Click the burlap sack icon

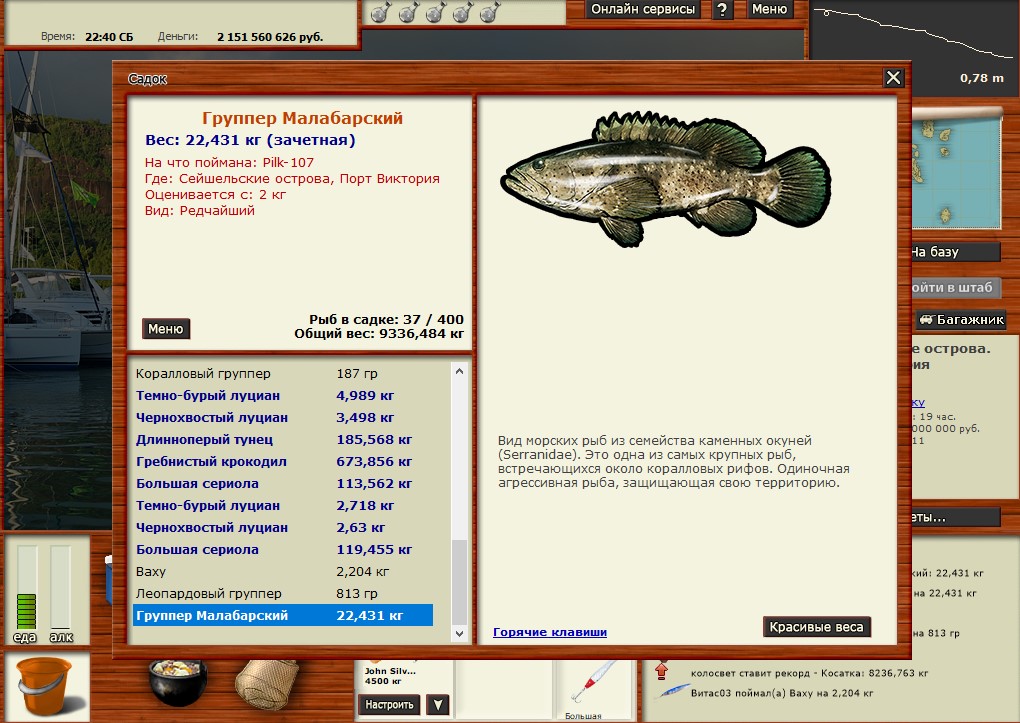pyautogui.click(x=267, y=684)
